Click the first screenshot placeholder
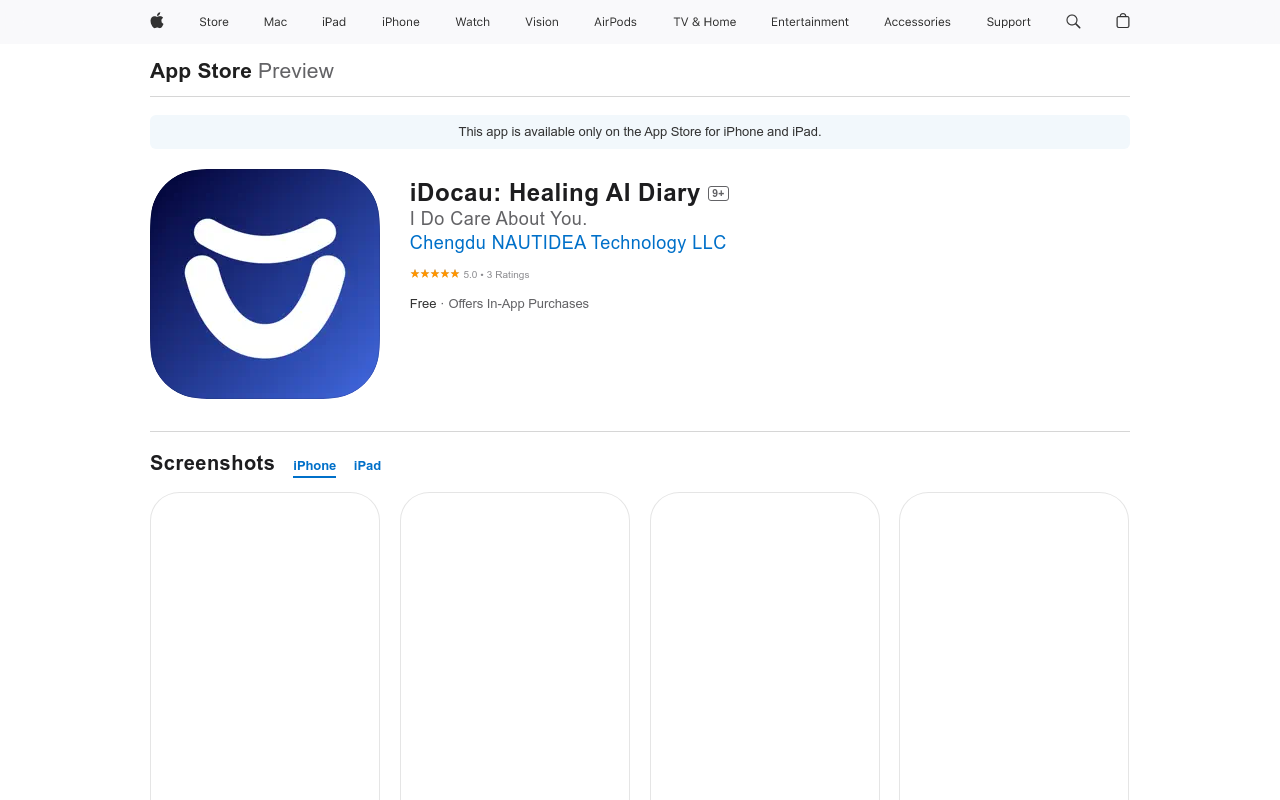Image resolution: width=1280 pixels, height=800 pixels. tap(265, 646)
